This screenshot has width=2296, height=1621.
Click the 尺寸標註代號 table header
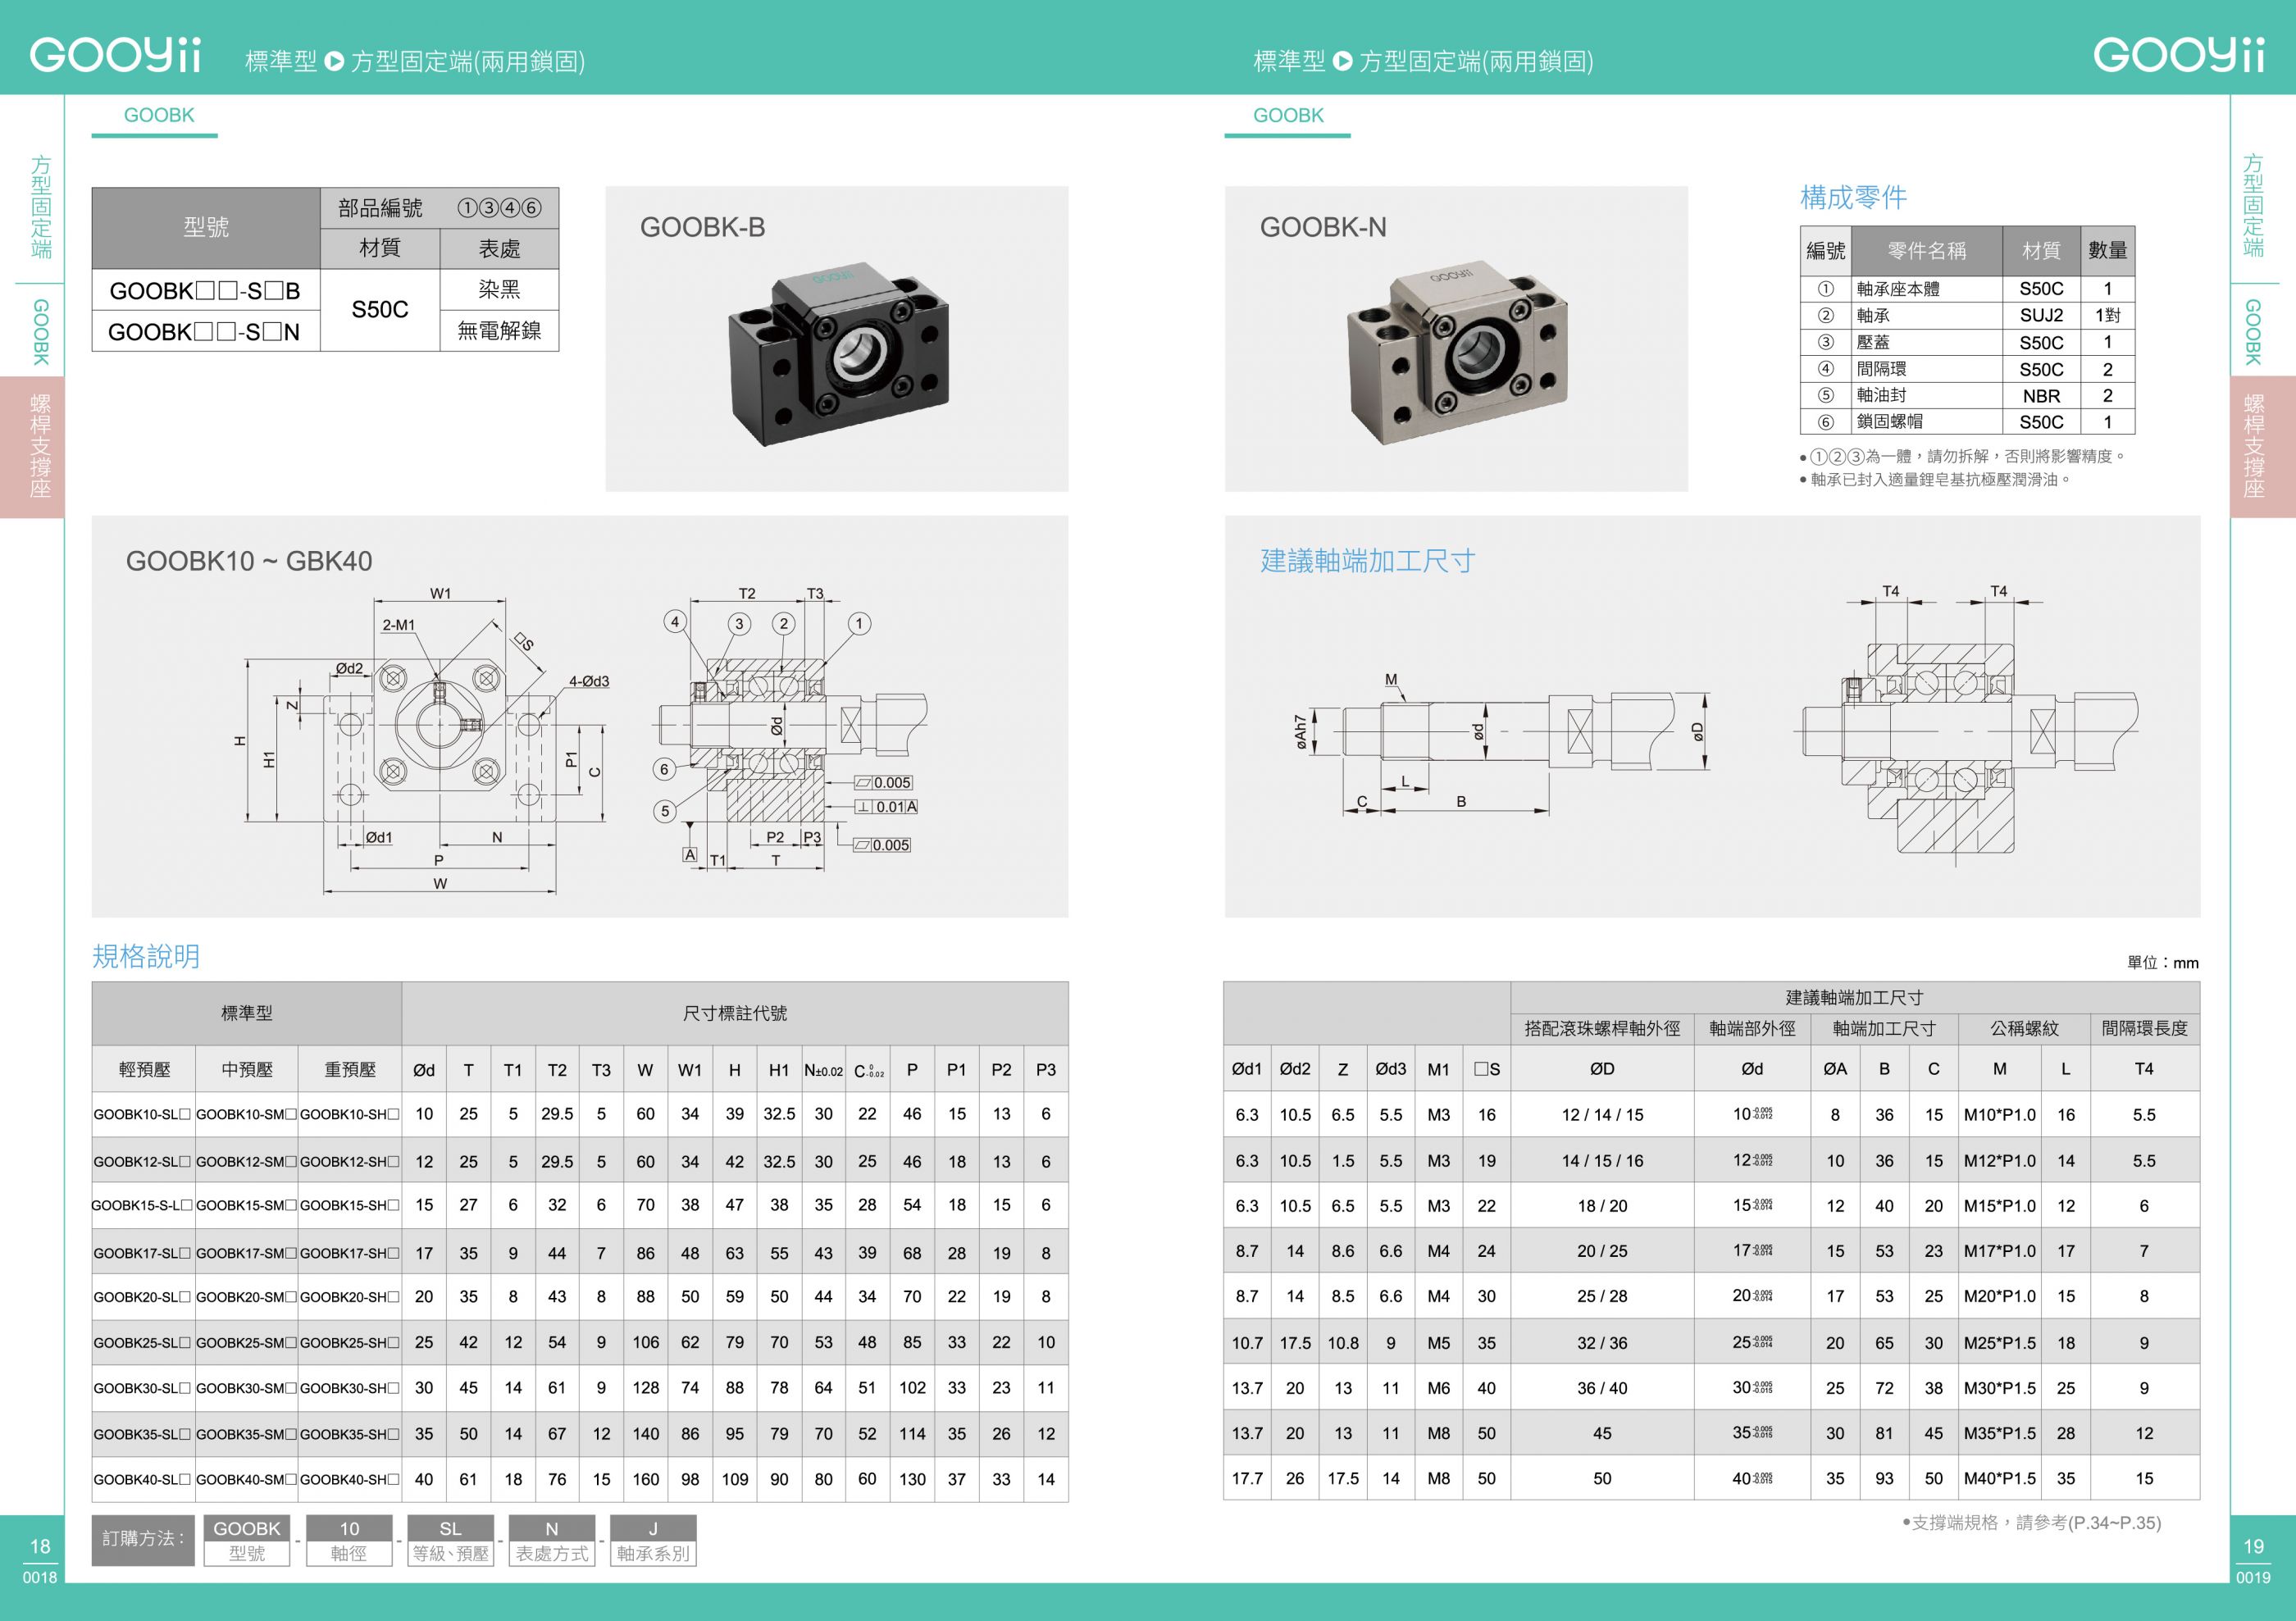[x=735, y=1013]
